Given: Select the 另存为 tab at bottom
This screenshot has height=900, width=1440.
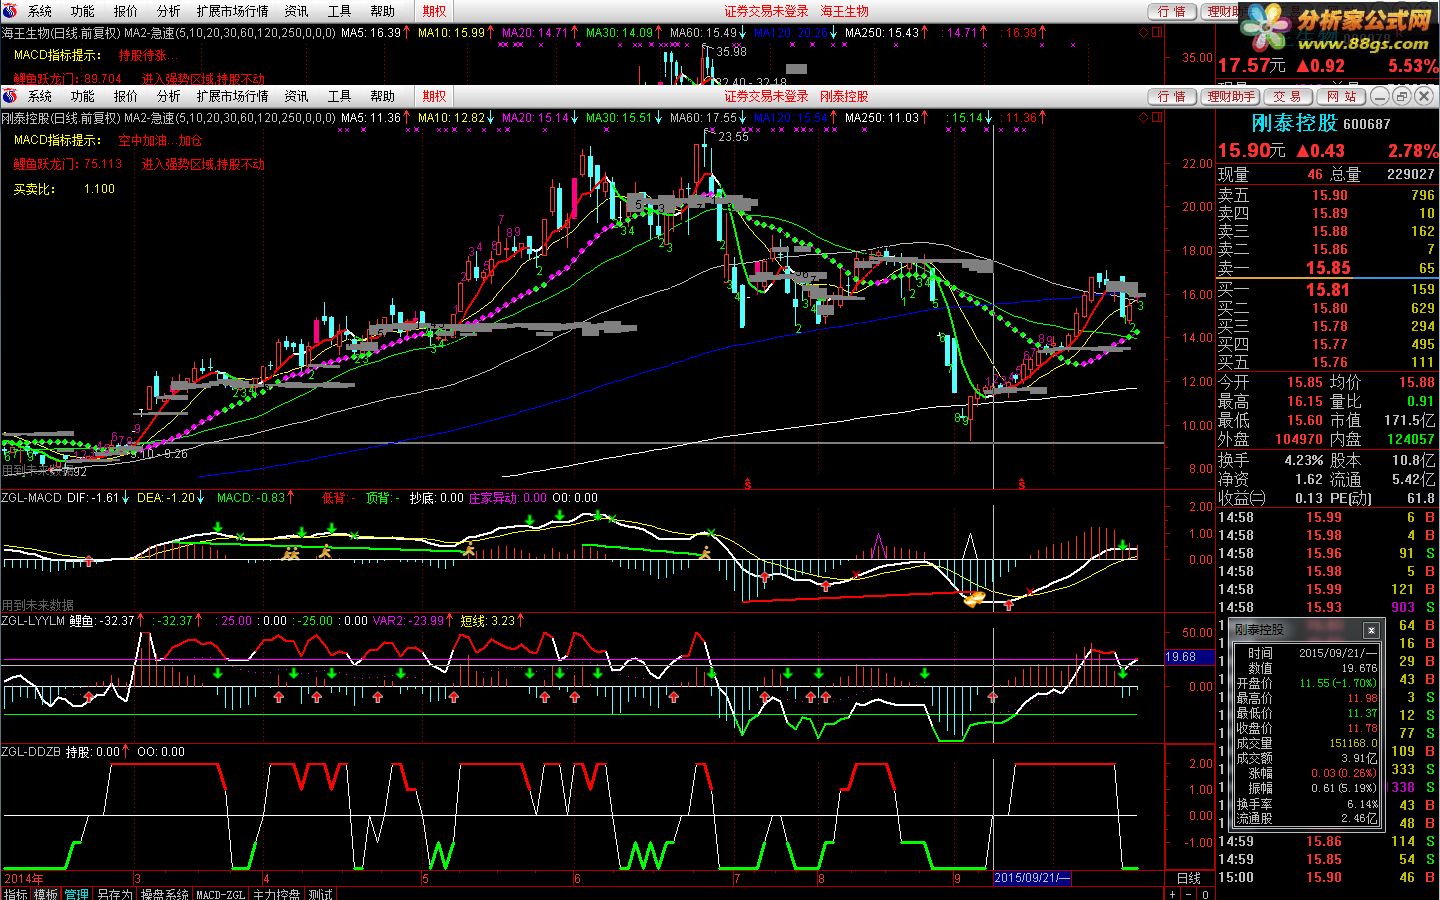Looking at the screenshot, I should (x=114, y=894).
